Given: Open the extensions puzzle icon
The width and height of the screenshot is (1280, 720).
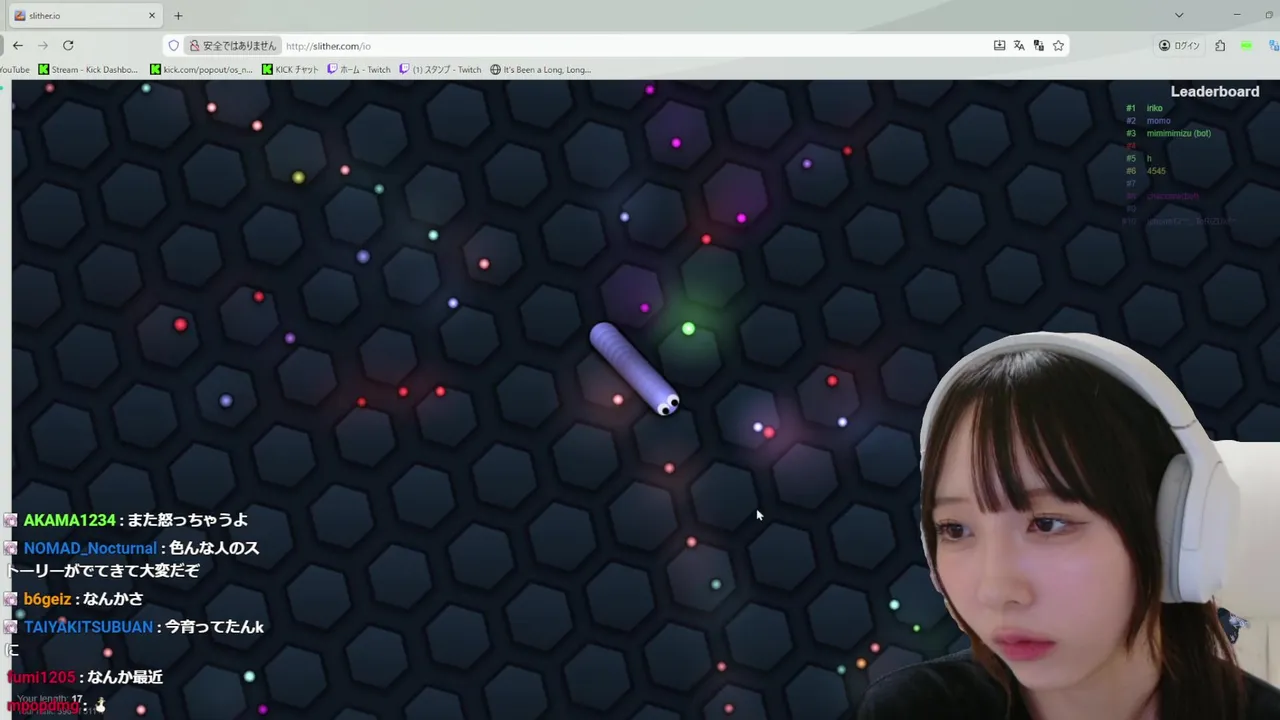Looking at the screenshot, I should pos(1220,45).
